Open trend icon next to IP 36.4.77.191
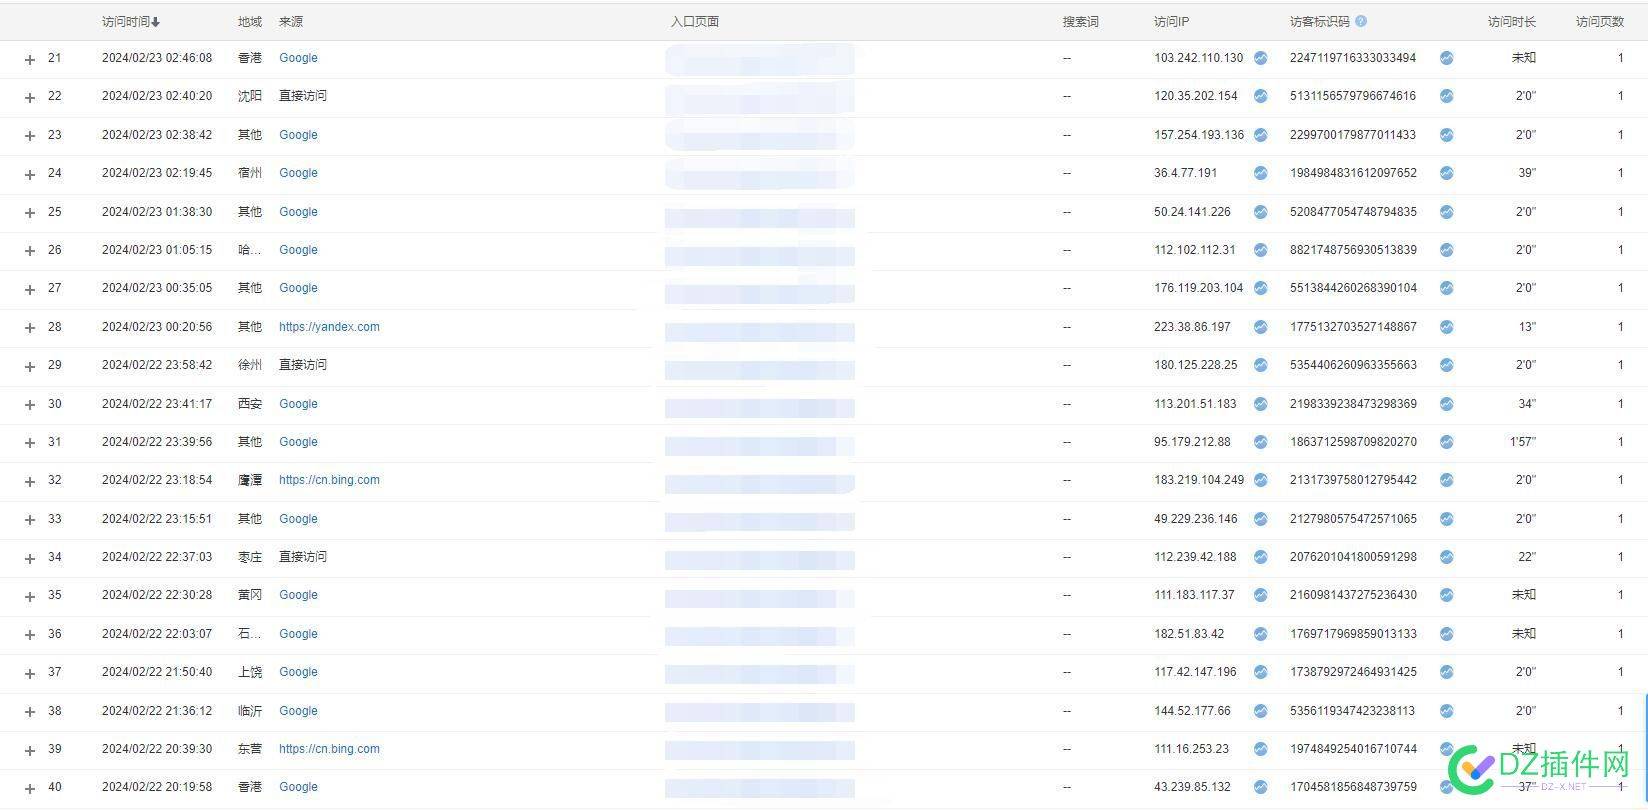The width and height of the screenshot is (1648, 810). tap(1261, 173)
